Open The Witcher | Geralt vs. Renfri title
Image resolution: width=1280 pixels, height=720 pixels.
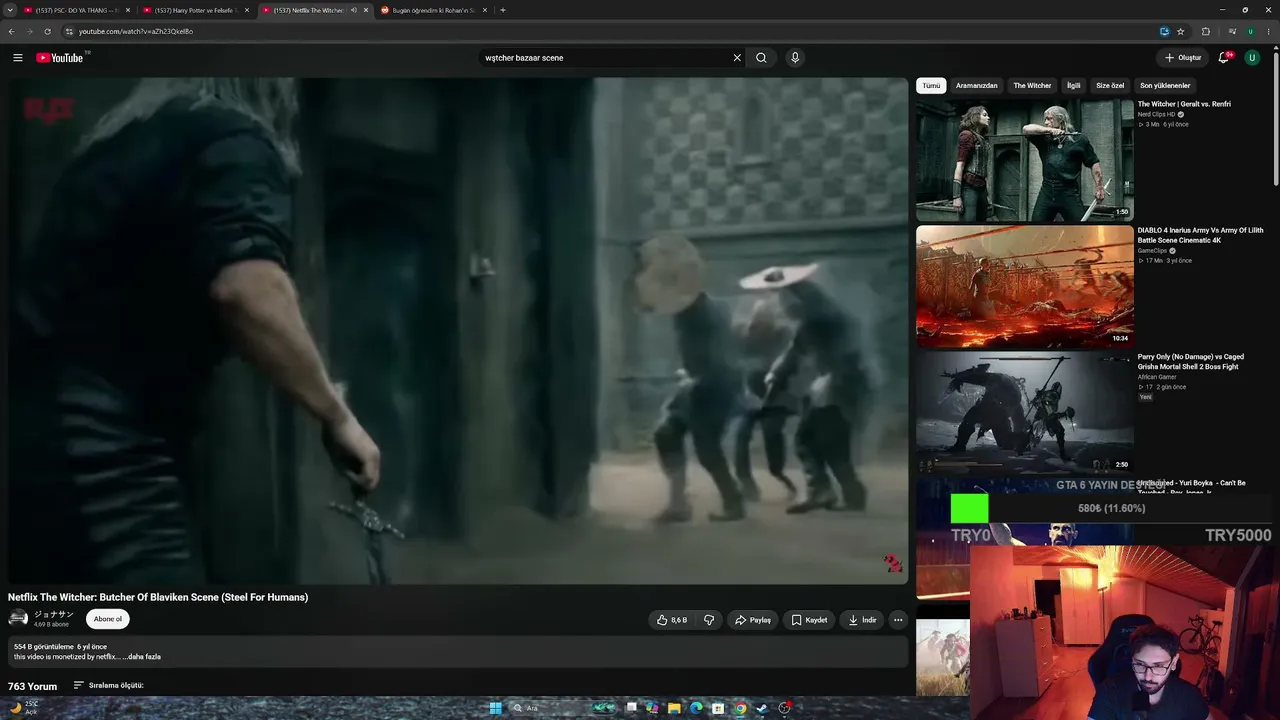[x=1184, y=104]
